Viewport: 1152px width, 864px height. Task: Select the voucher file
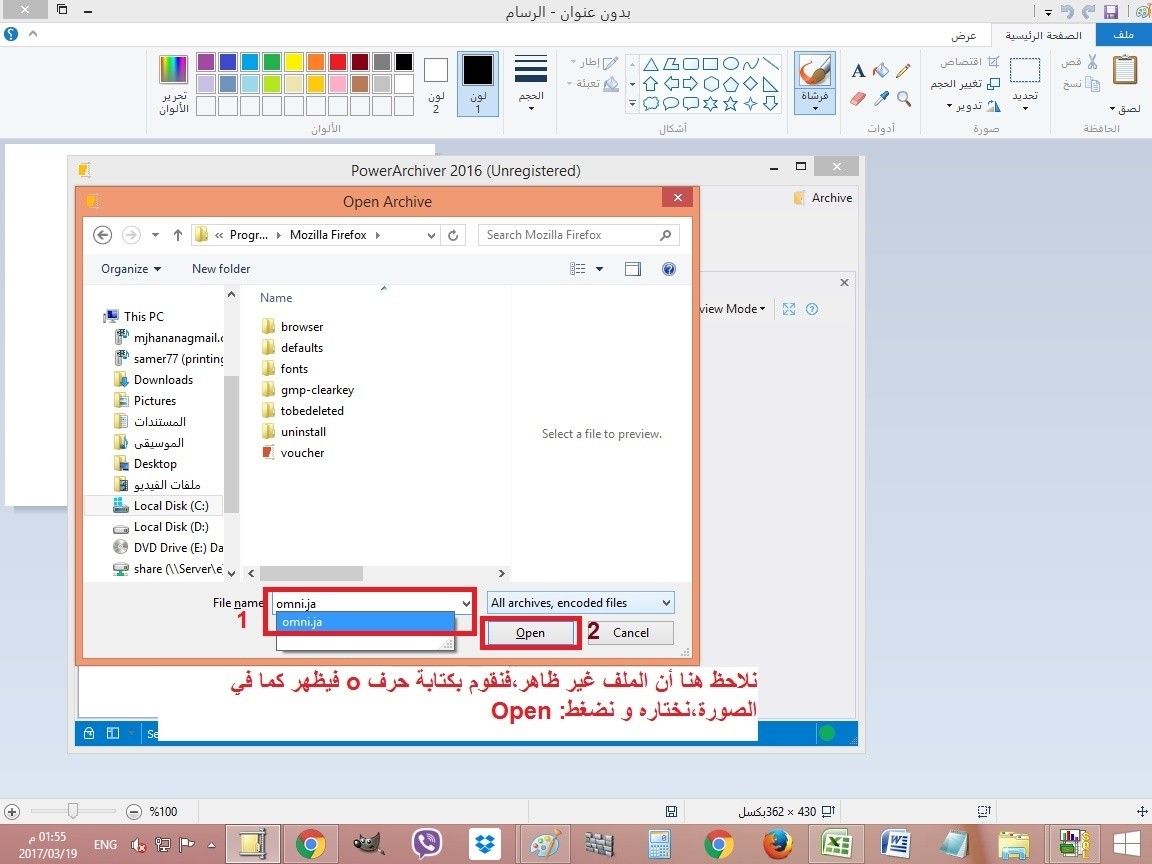tap(302, 453)
